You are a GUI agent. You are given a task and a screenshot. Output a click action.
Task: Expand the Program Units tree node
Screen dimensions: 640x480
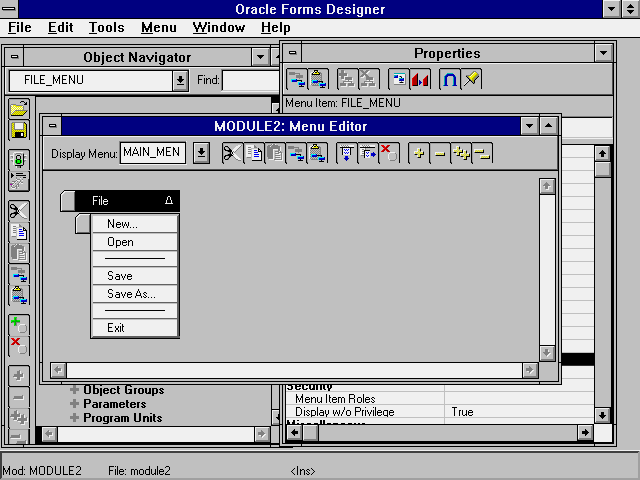click(x=74, y=418)
